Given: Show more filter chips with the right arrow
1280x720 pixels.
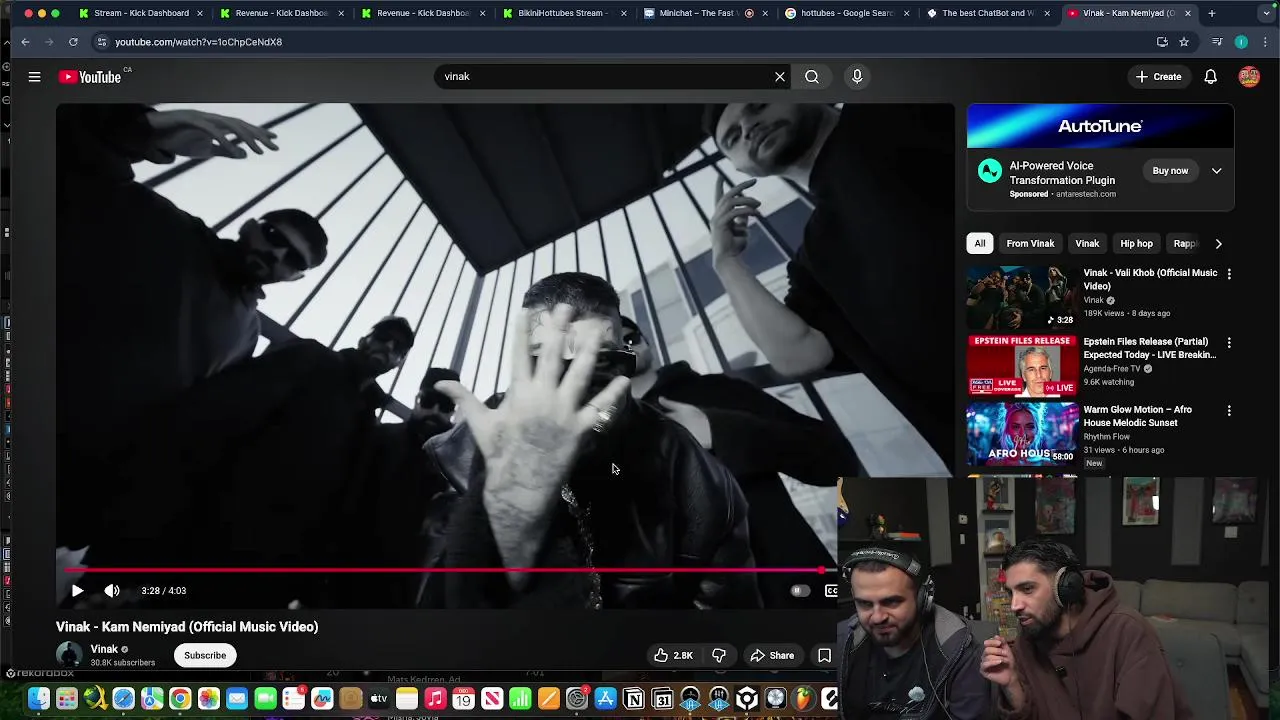Looking at the screenshot, I should point(1218,243).
